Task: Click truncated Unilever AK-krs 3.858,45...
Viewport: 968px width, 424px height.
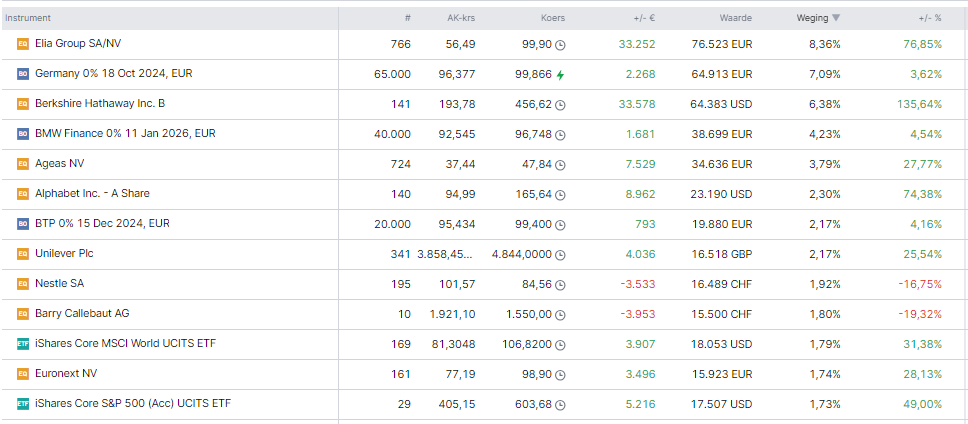Action: click(x=446, y=254)
